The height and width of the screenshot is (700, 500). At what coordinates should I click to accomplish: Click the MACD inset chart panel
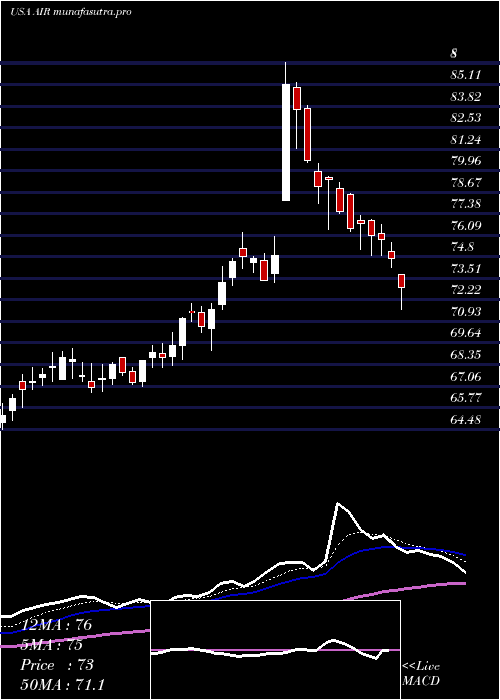pos(275,650)
